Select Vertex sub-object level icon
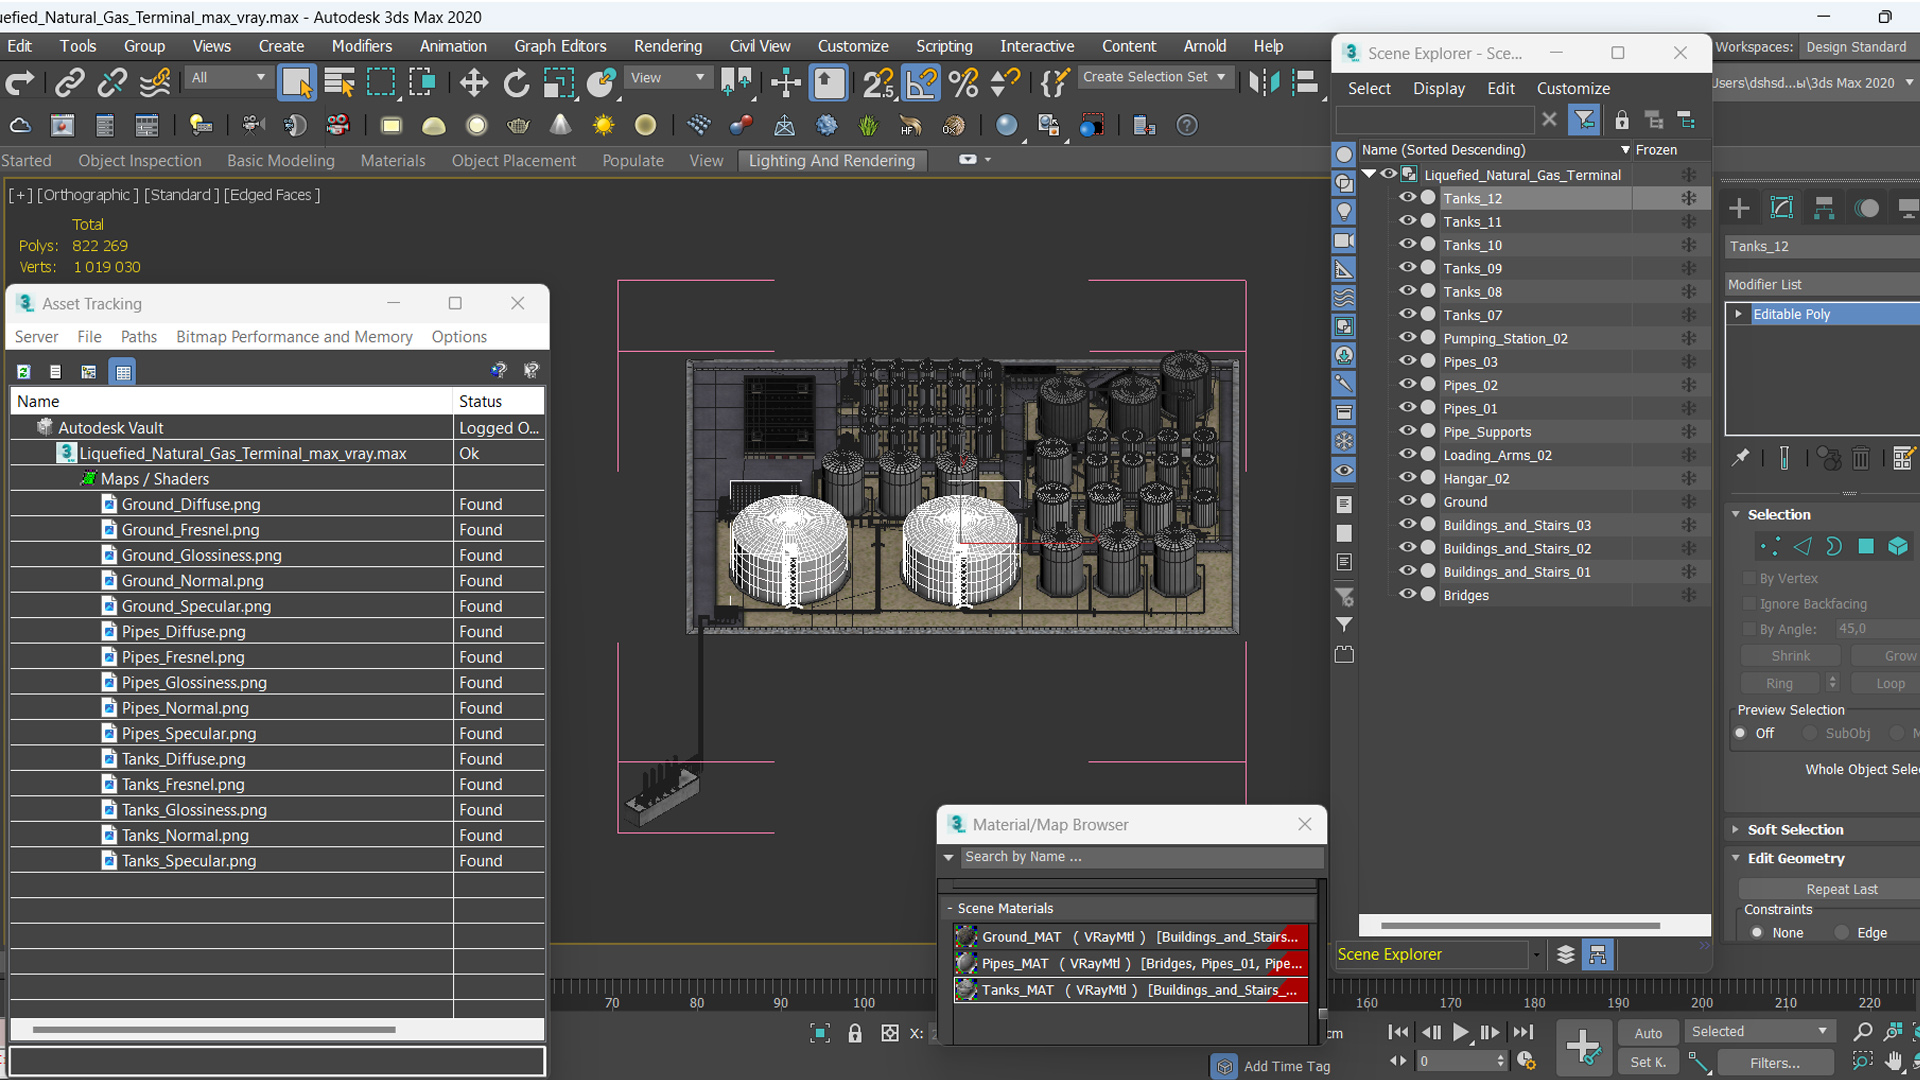 coord(1770,547)
